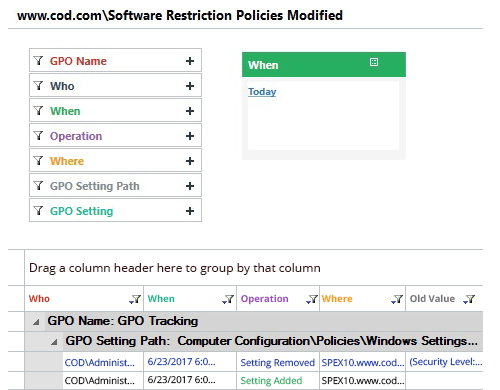Click the plus icon beside the Operation filter

(190, 136)
